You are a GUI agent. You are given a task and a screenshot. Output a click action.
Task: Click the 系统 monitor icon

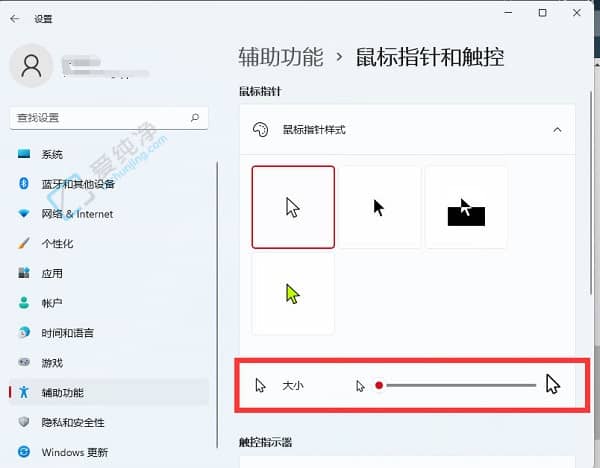point(24,154)
